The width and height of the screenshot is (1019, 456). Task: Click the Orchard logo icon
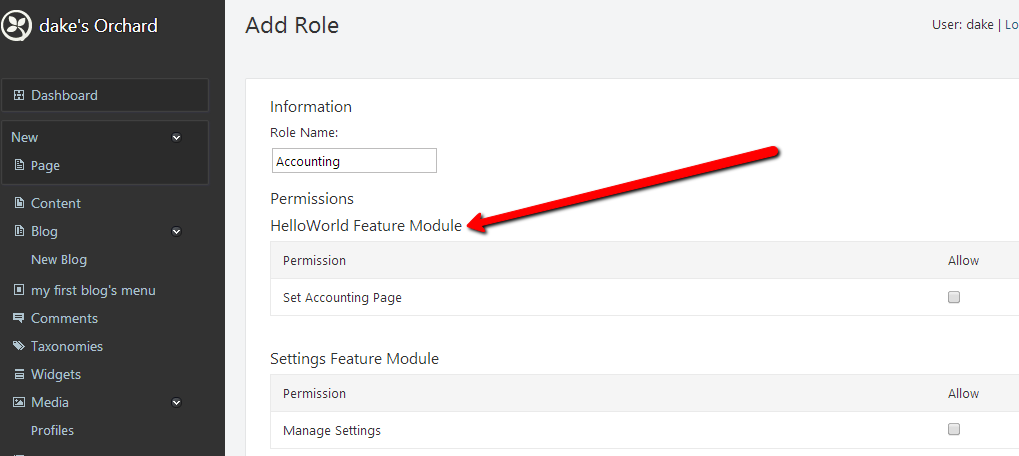[17, 26]
